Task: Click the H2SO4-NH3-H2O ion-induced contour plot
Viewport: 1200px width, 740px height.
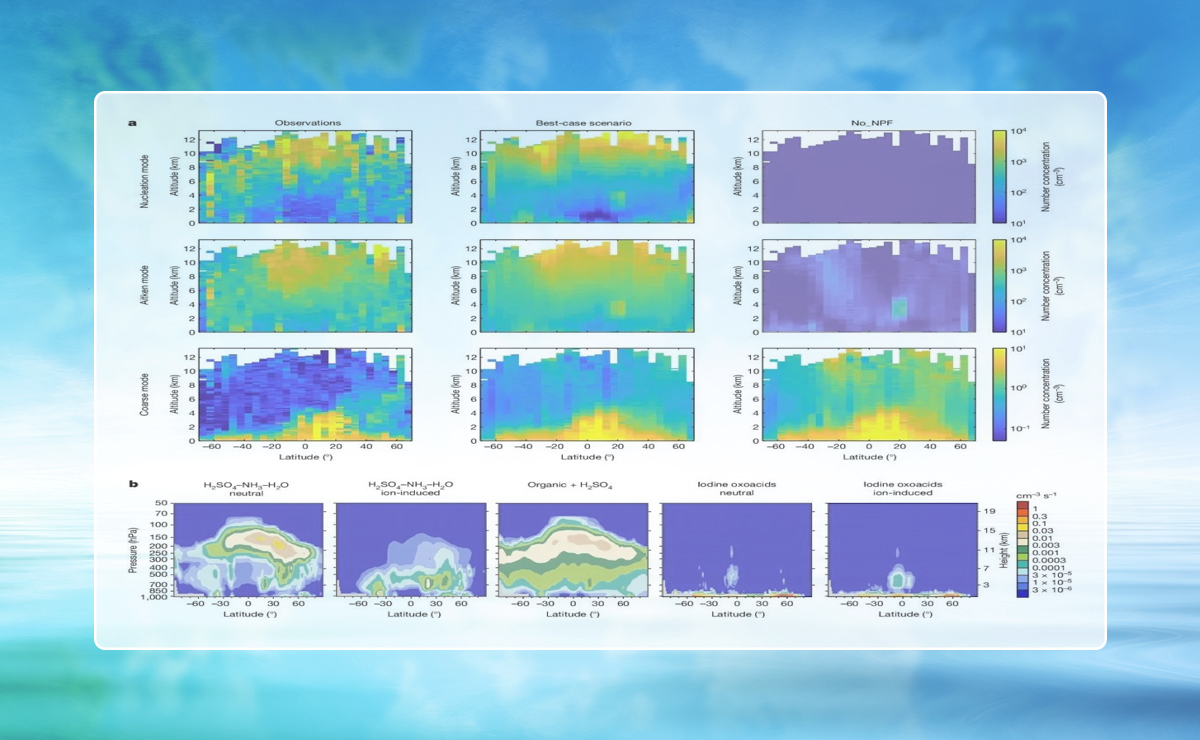Action: 410,550
